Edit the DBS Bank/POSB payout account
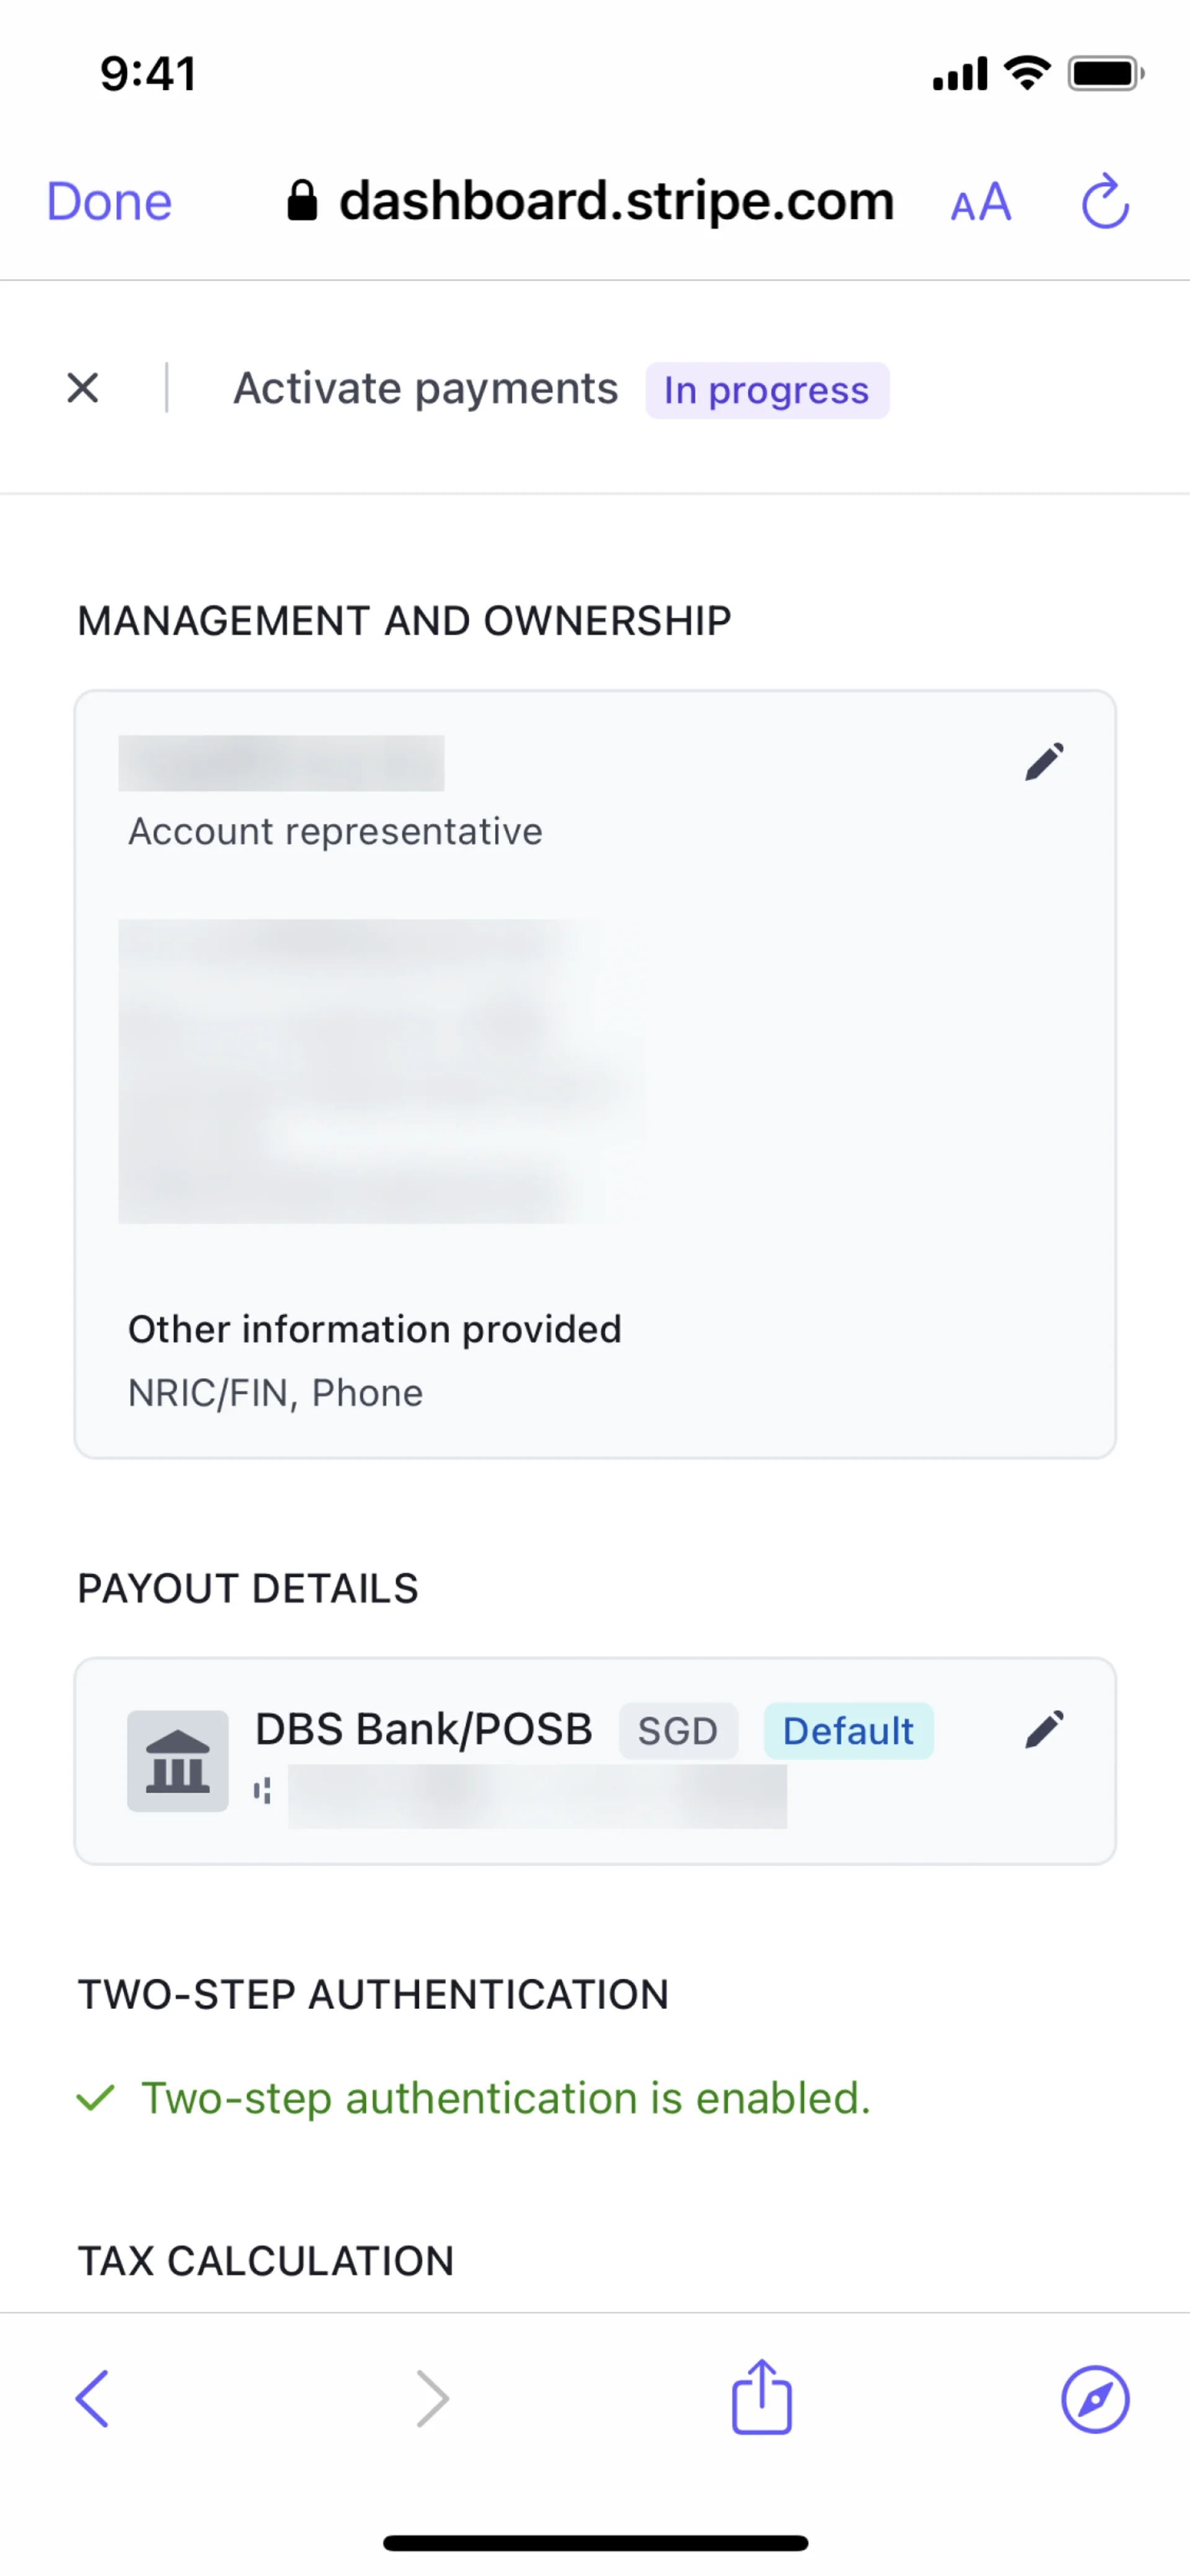1190x2576 pixels. (1044, 1729)
